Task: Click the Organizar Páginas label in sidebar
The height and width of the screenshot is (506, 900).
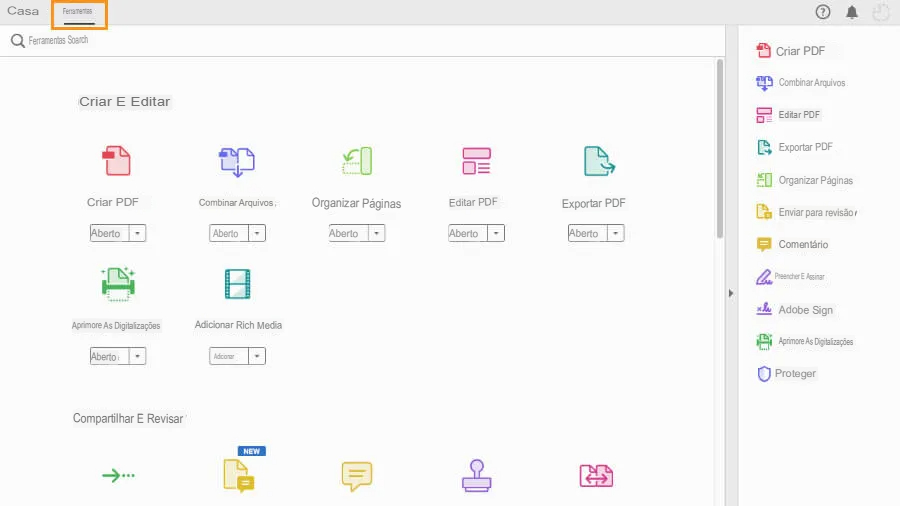Action: (816, 180)
